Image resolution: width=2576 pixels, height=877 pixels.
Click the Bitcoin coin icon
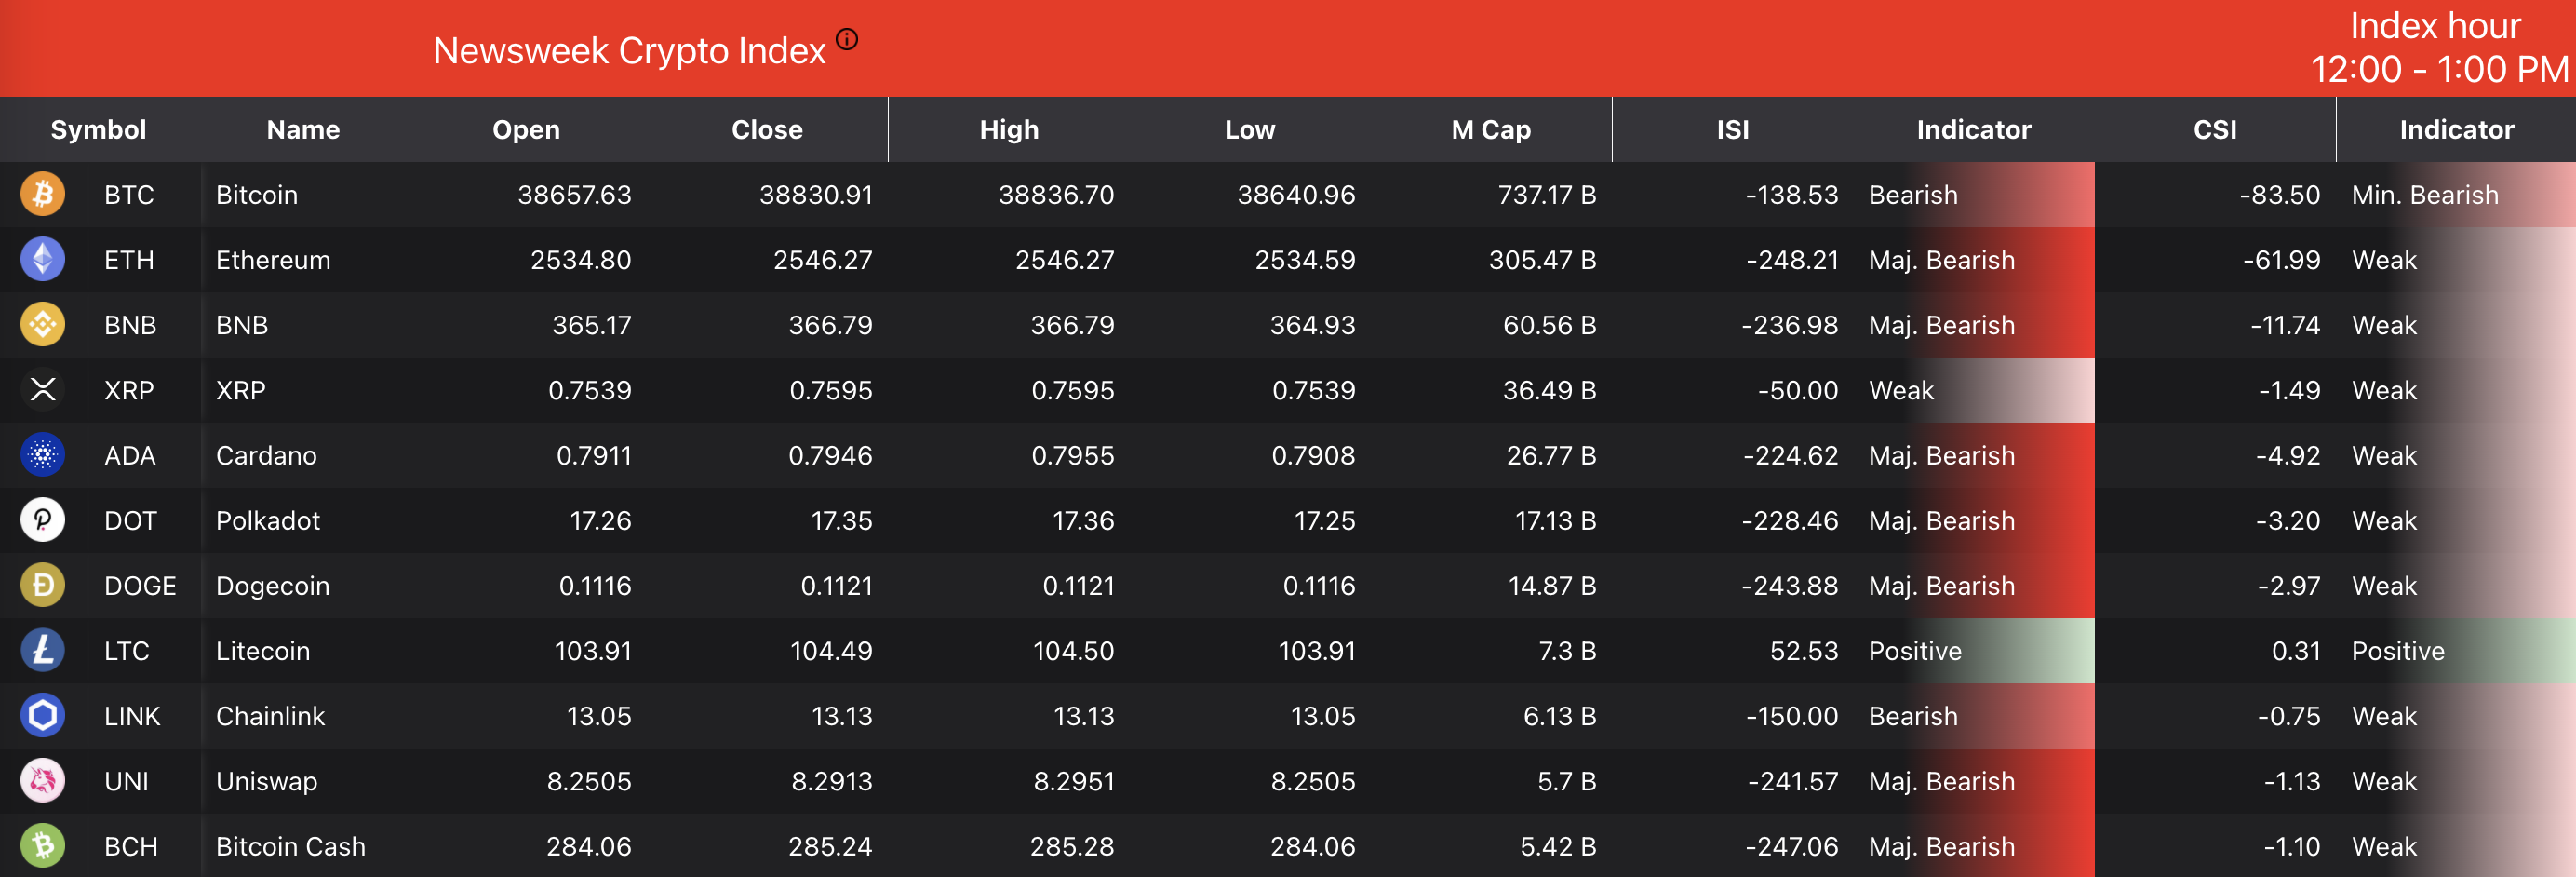tap(43, 194)
